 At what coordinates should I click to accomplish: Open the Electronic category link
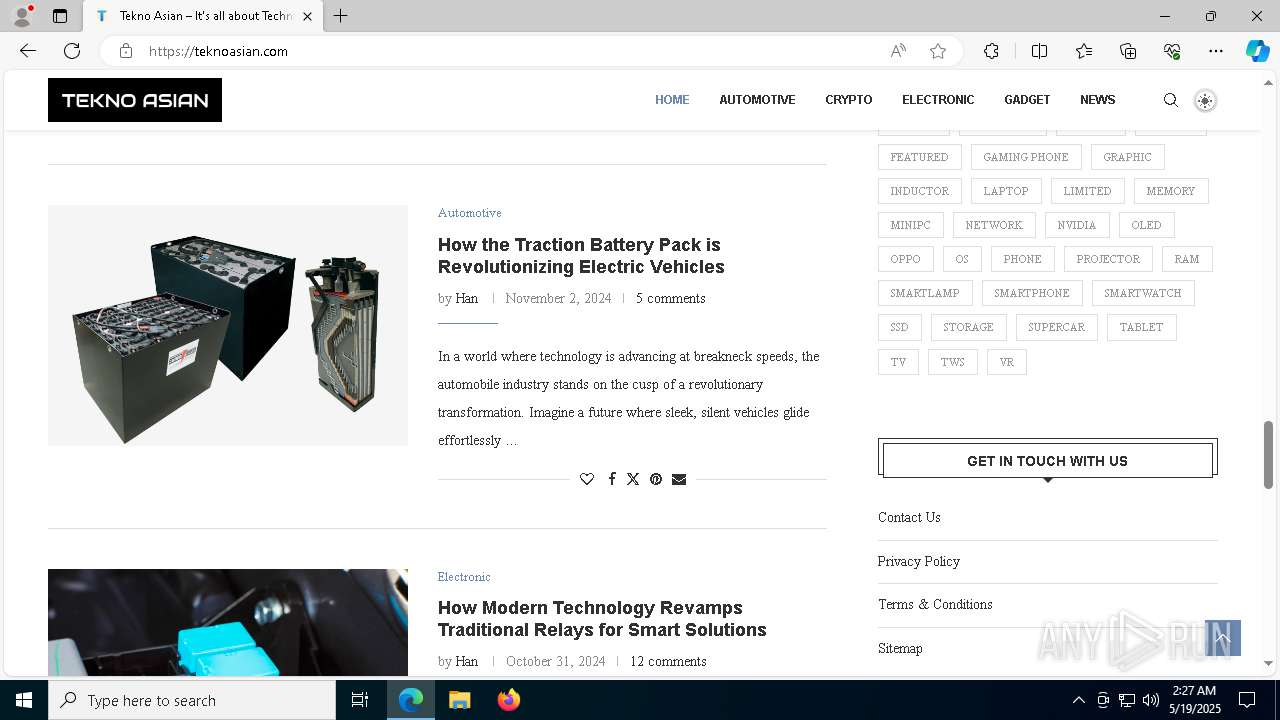pos(464,577)
